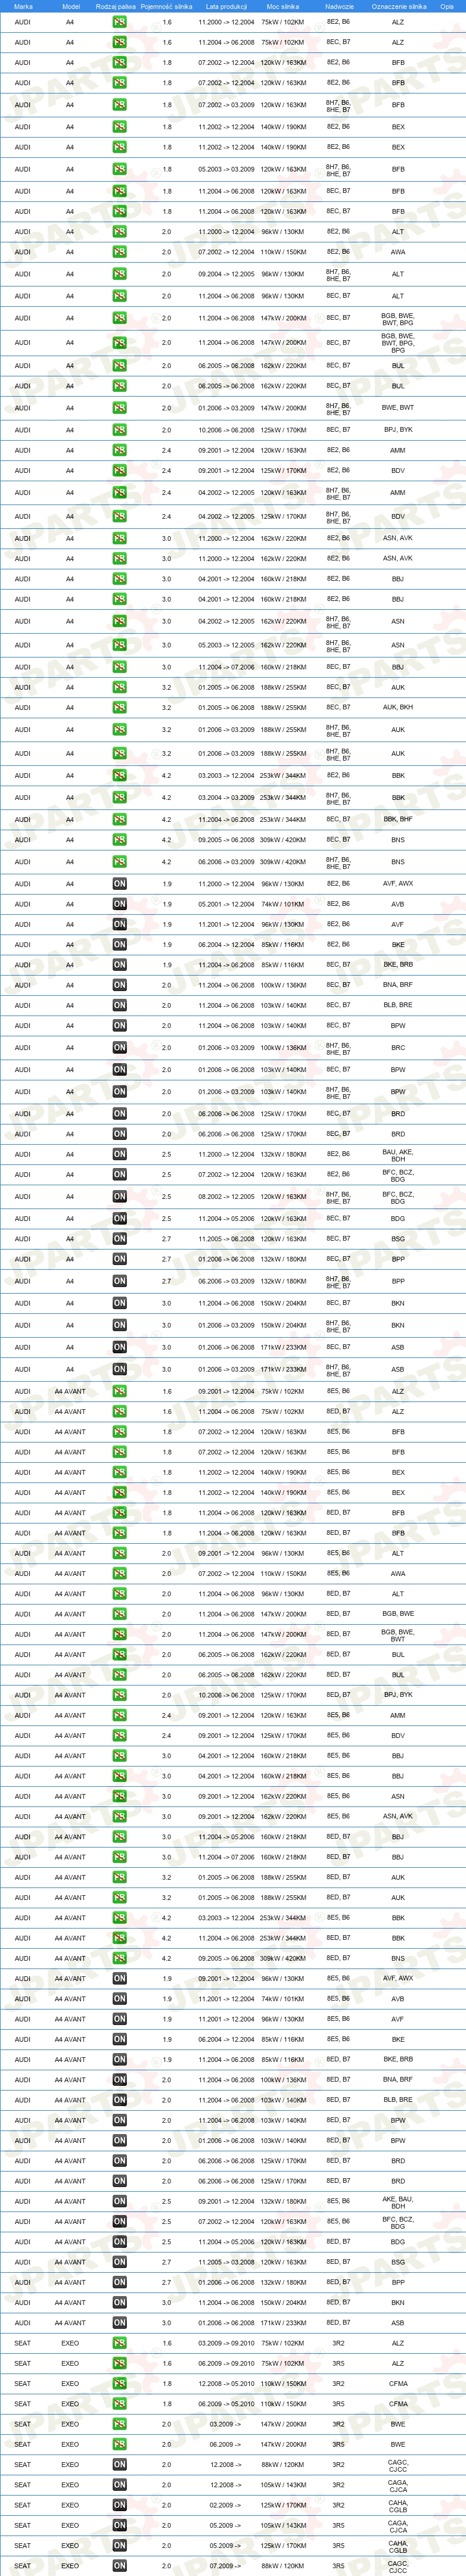
Task: Select ON icon in A4 1.9 BKE 8E2, B6 row
Action: coord(119,944)
